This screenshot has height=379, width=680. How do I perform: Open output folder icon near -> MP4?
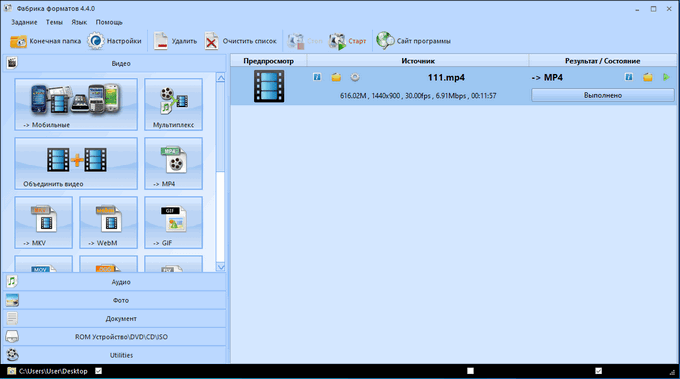pos(647,77)
